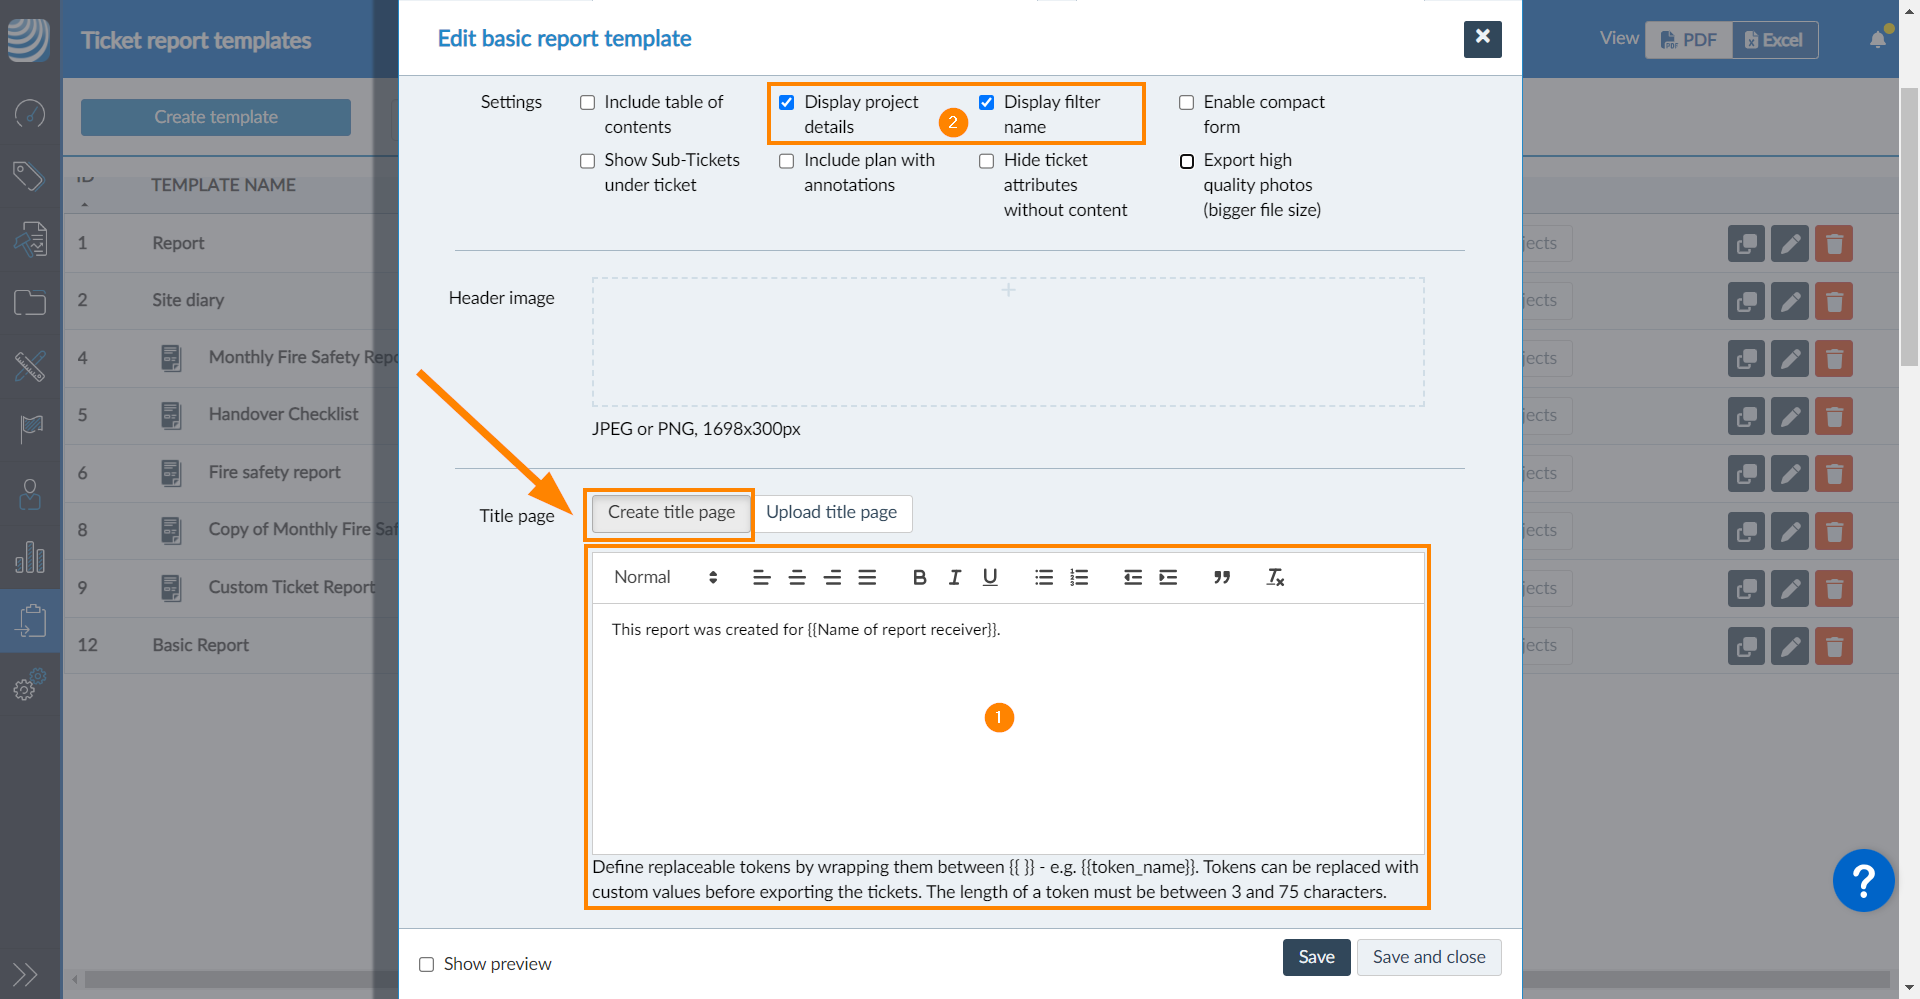Clear text formatting in editor toolbar
This screenshot has height=999, width=1920.
1275,577
